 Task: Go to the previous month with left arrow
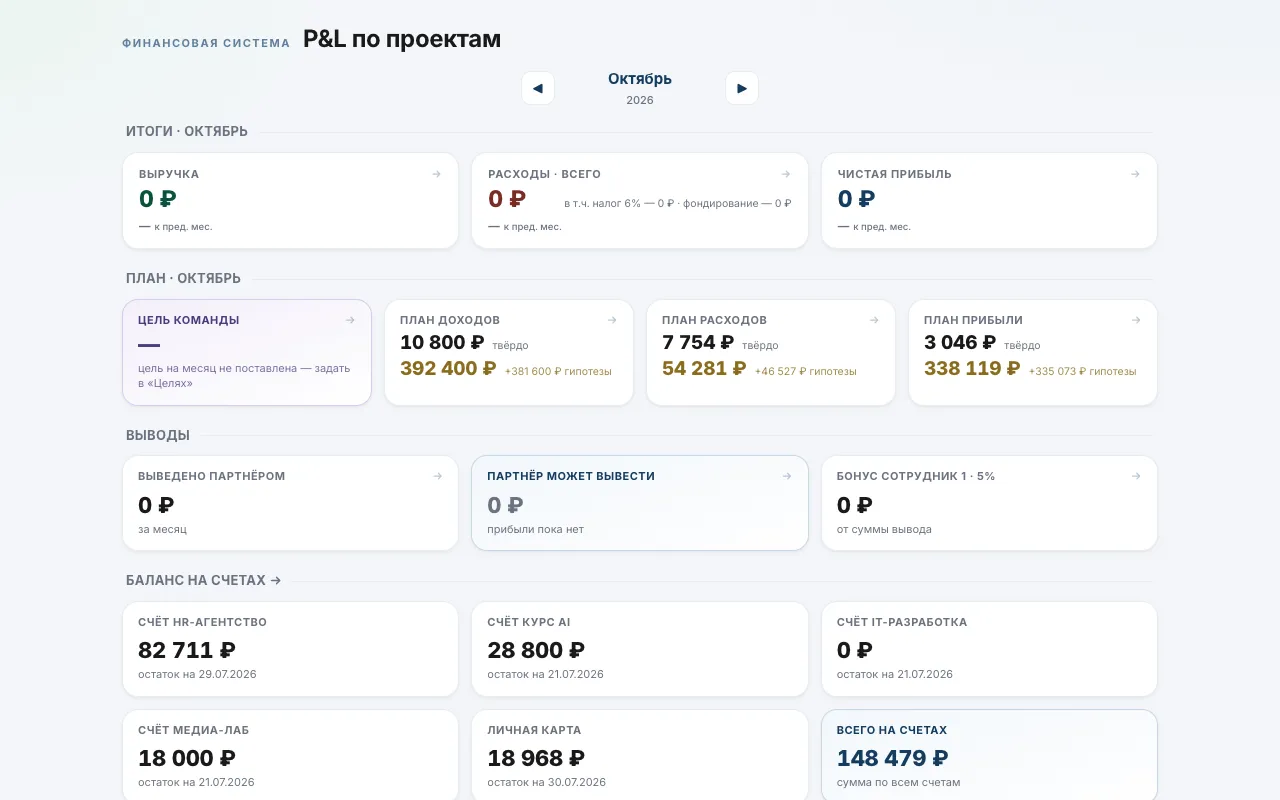[538, 88]
